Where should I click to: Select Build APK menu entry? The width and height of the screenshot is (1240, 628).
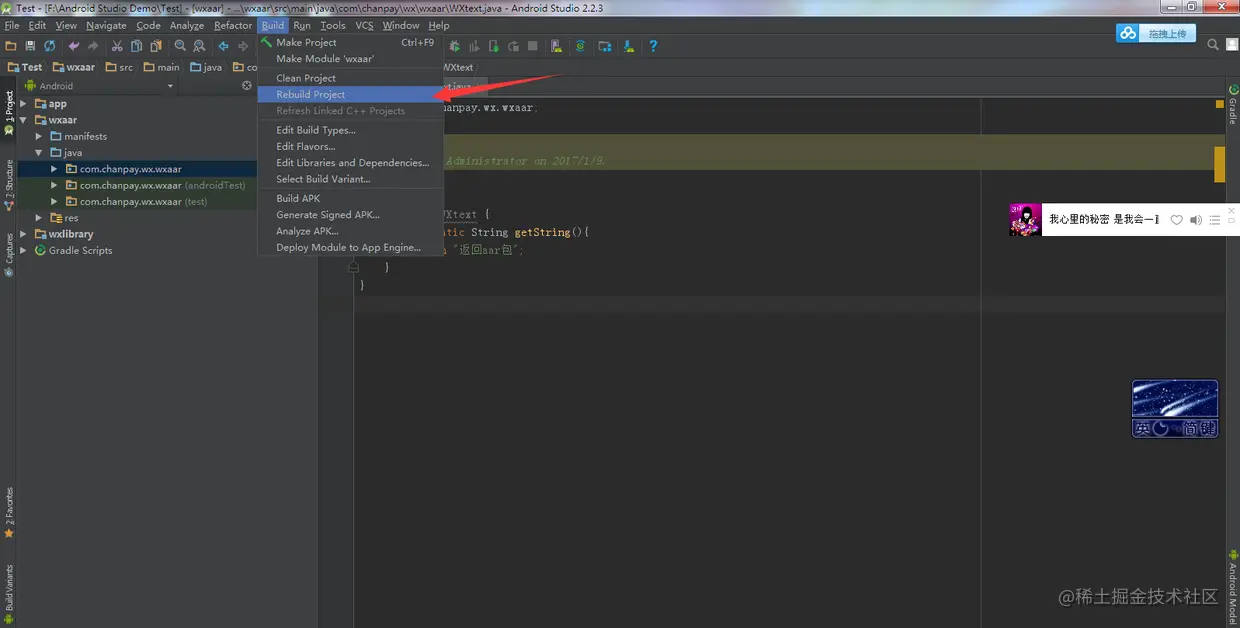pos(350,198)
